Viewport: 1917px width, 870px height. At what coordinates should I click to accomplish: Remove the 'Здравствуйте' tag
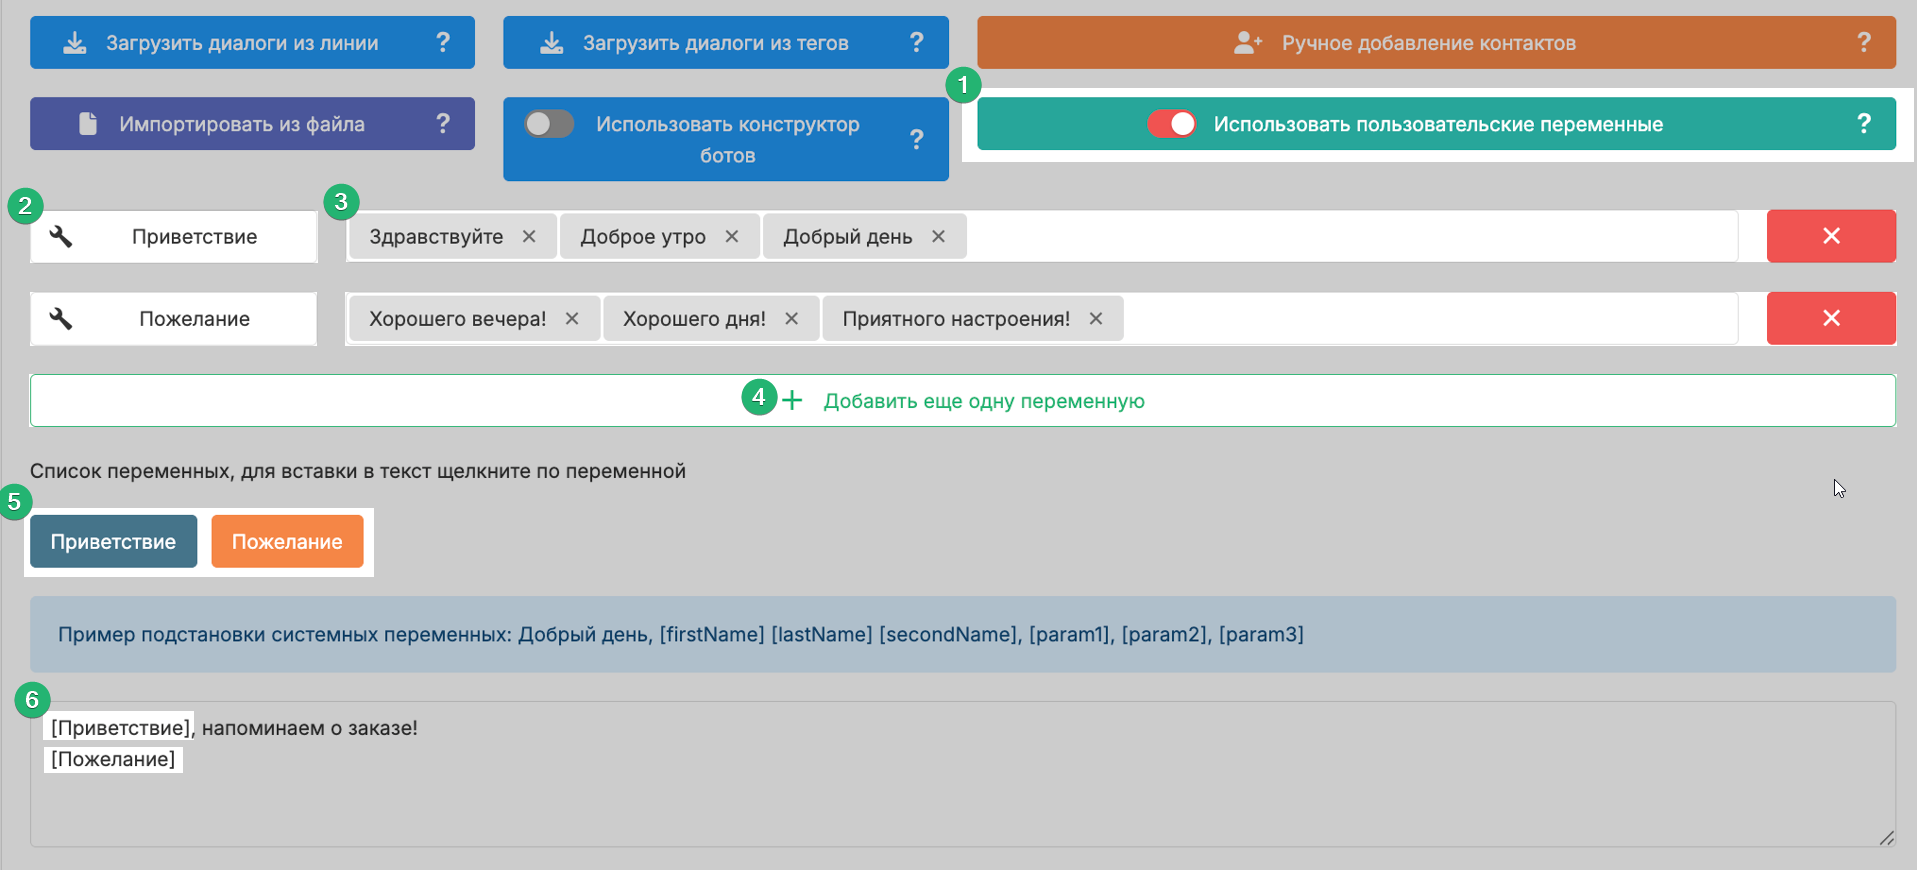529,236
